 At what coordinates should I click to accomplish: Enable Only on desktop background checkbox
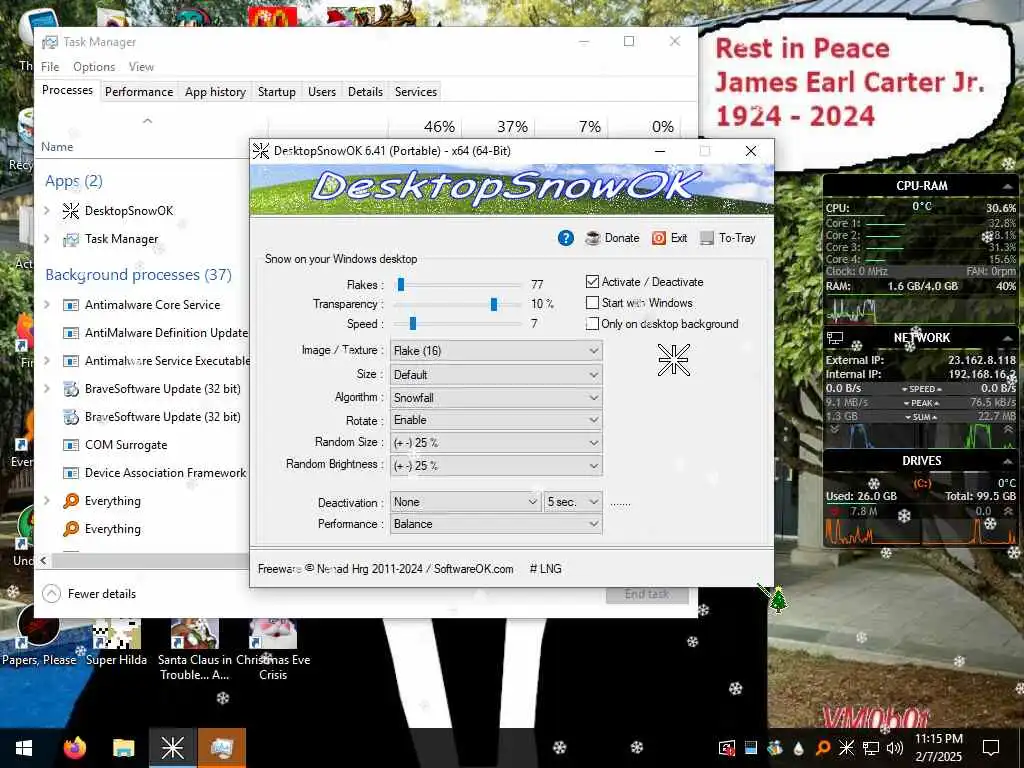pyautogui.click(x=592, y=324)
